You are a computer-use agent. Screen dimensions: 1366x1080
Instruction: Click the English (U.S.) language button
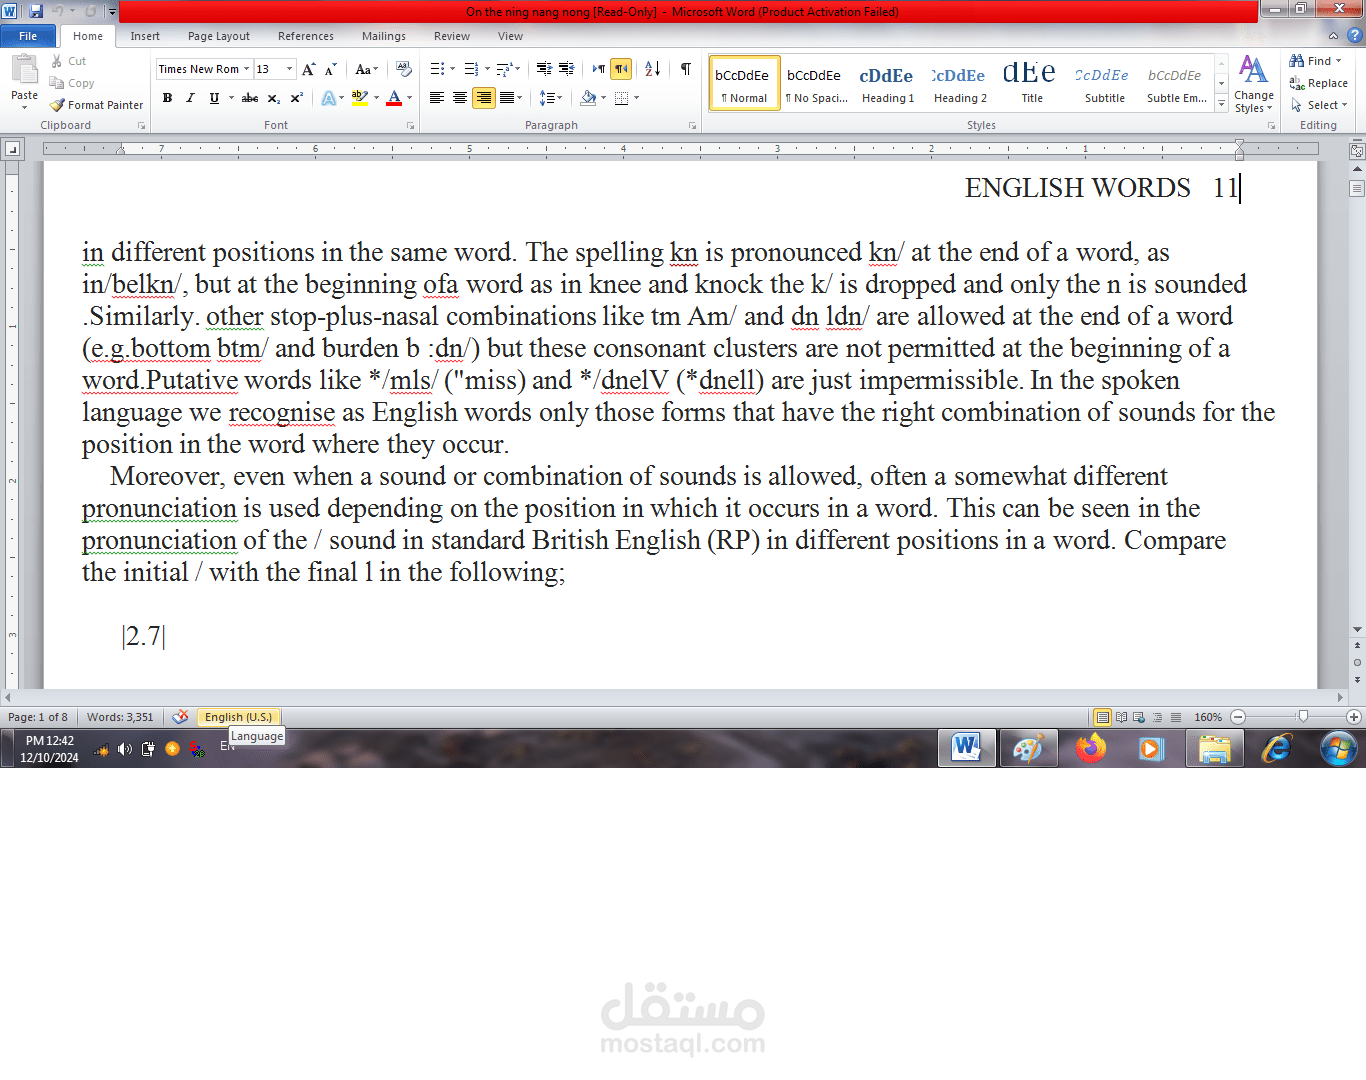click(x=239, y=717)
